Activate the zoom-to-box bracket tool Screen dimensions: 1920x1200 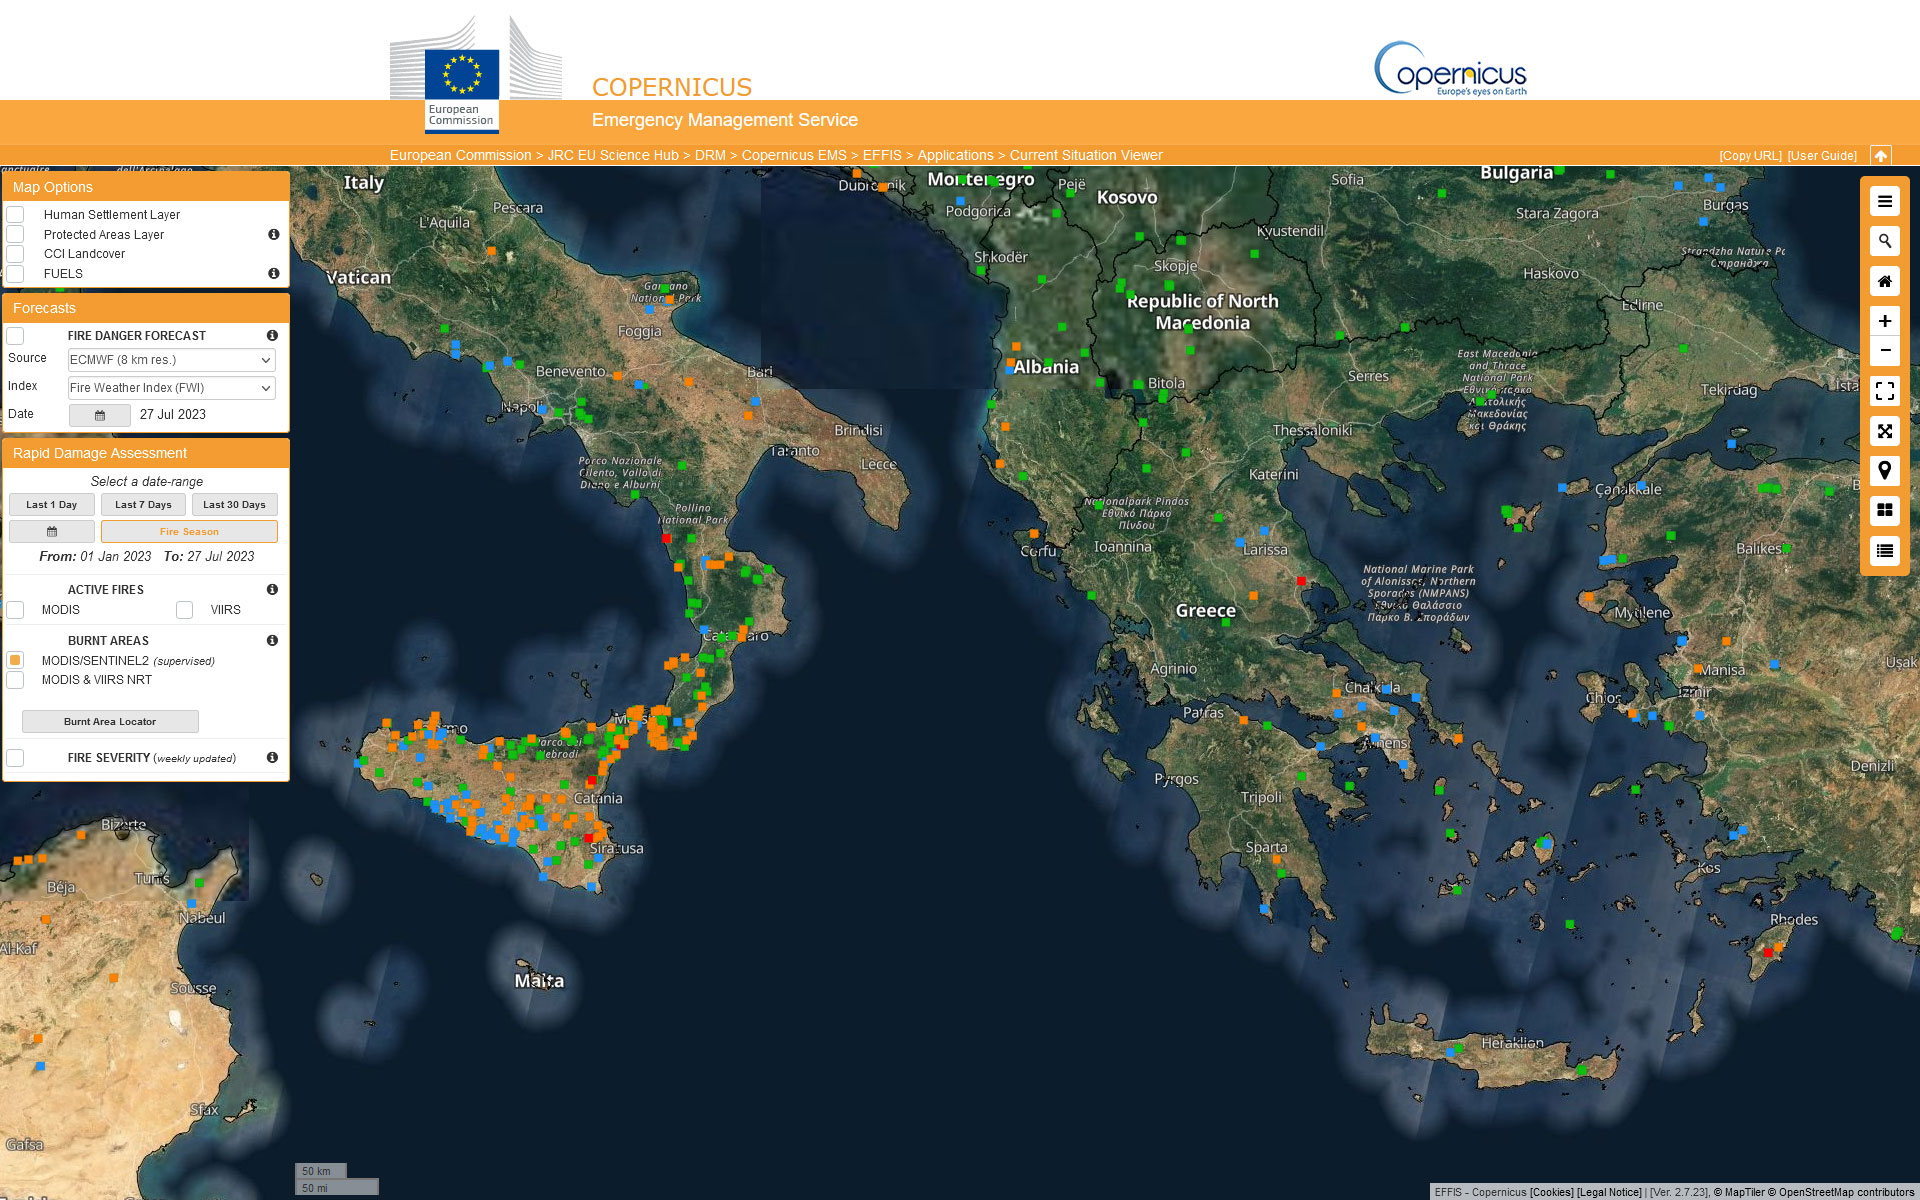tap(1884, 391)
